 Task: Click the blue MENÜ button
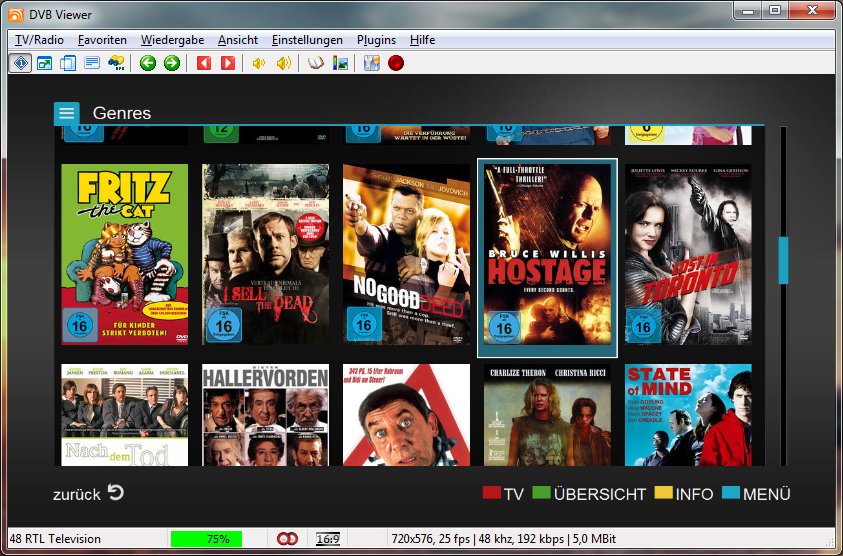click(x=756, y=494)
